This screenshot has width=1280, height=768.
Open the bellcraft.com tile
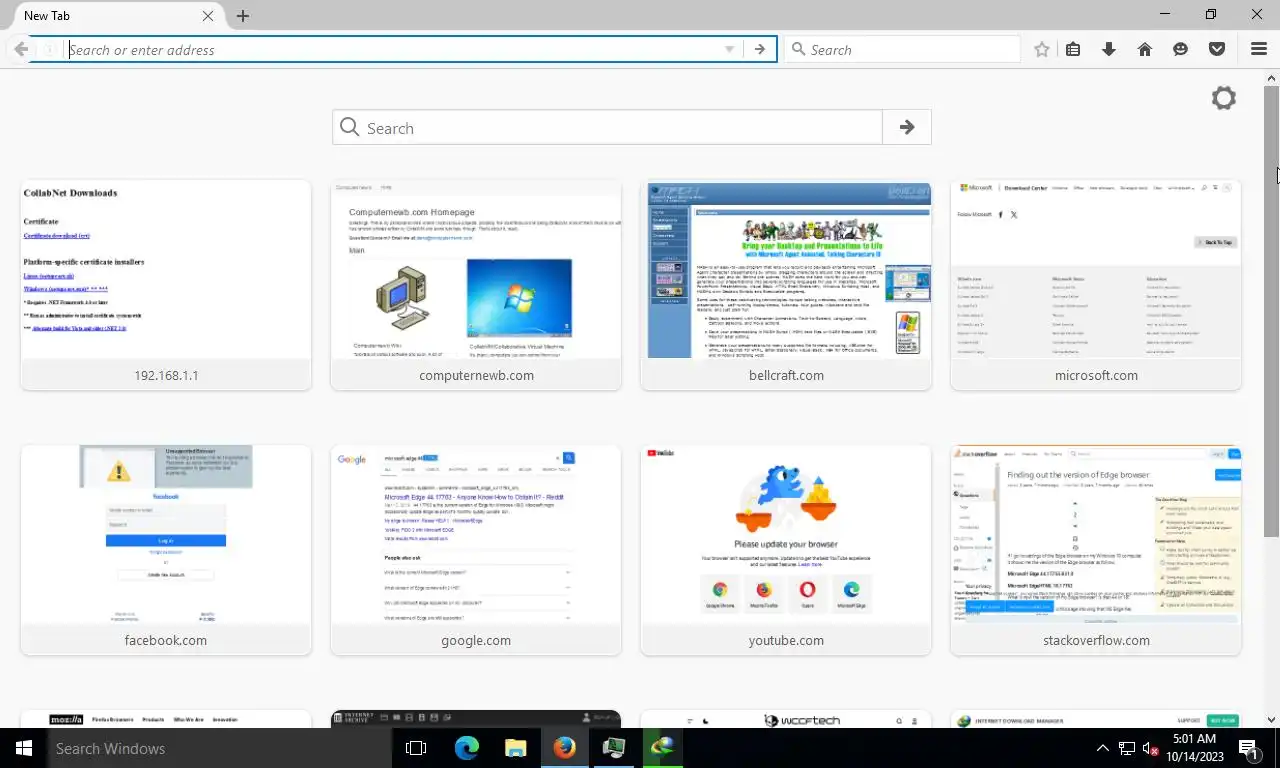pyautogui.click(x=786, y=285)
